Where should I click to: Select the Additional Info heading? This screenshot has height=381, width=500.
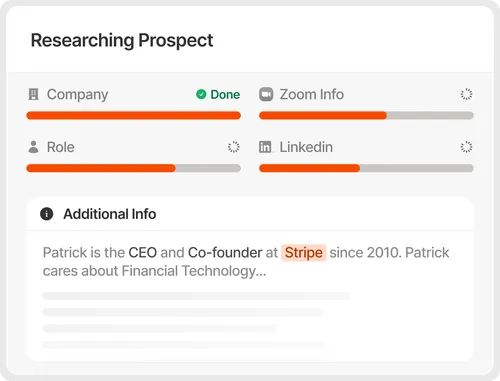click(110, 214)
